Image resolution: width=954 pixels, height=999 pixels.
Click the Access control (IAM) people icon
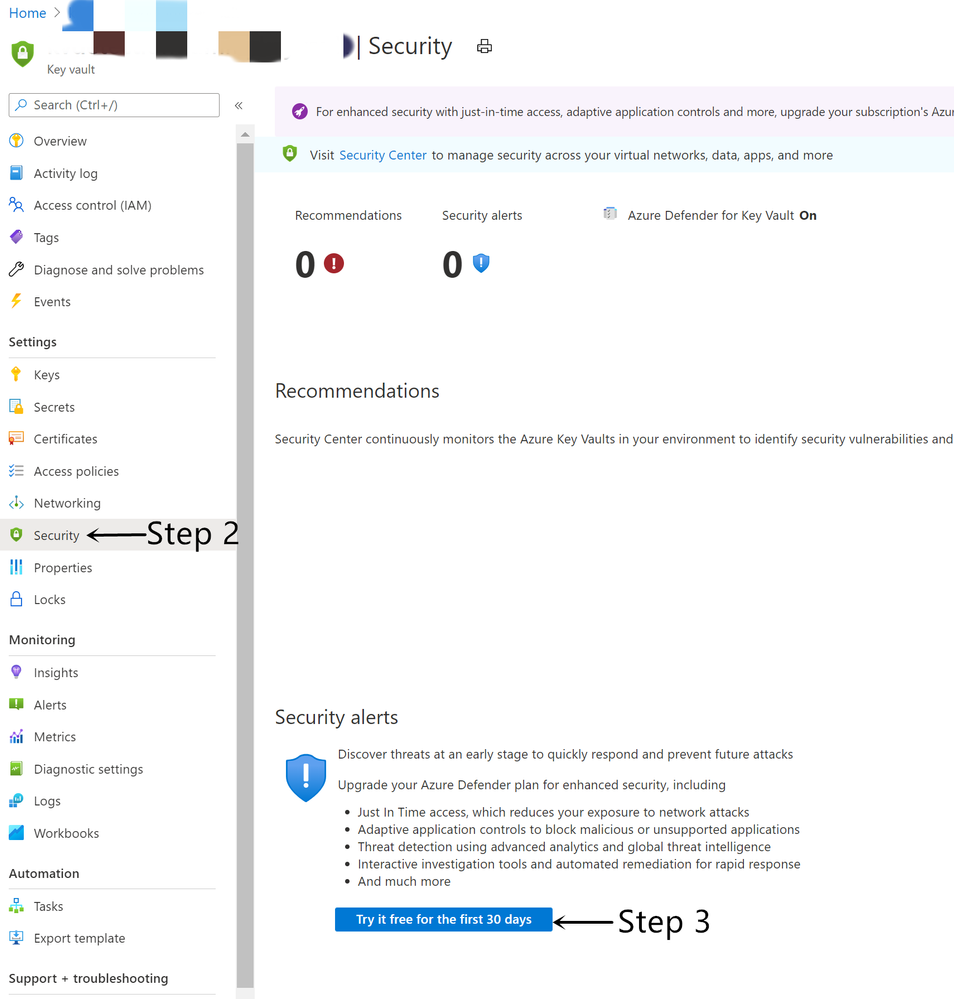click(17, 205)
